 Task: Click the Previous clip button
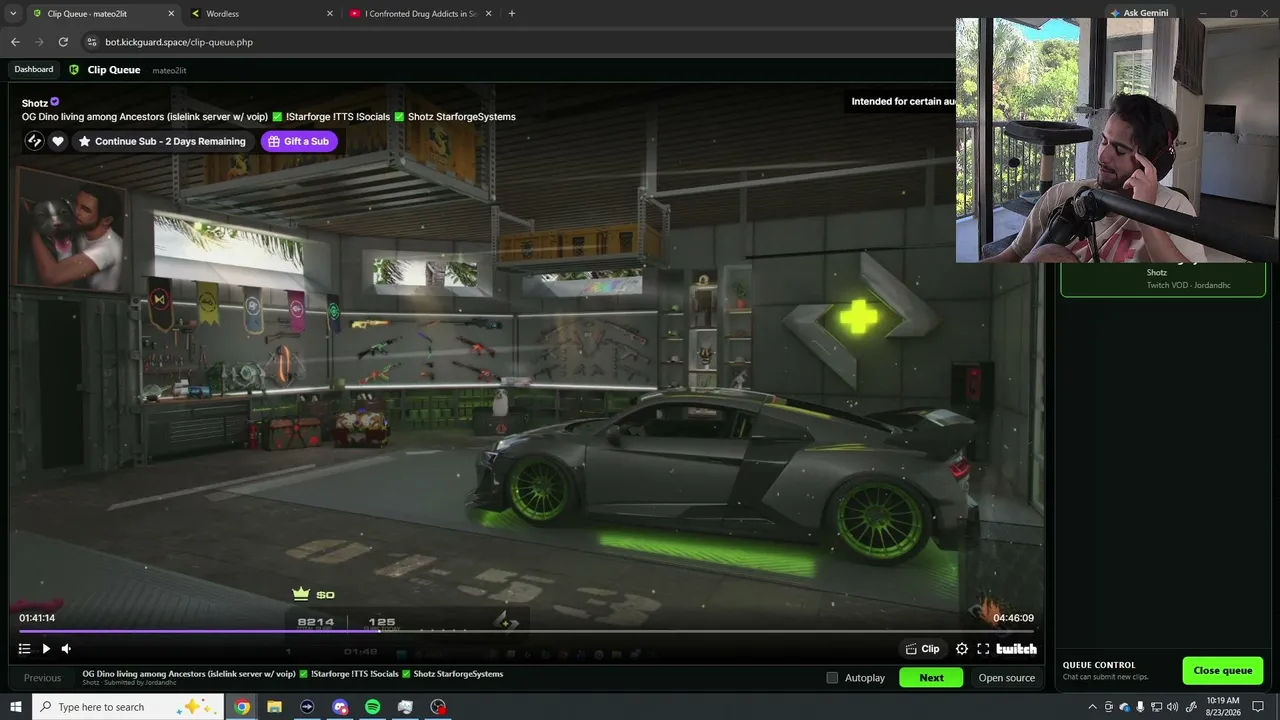[x=42, y=678]
